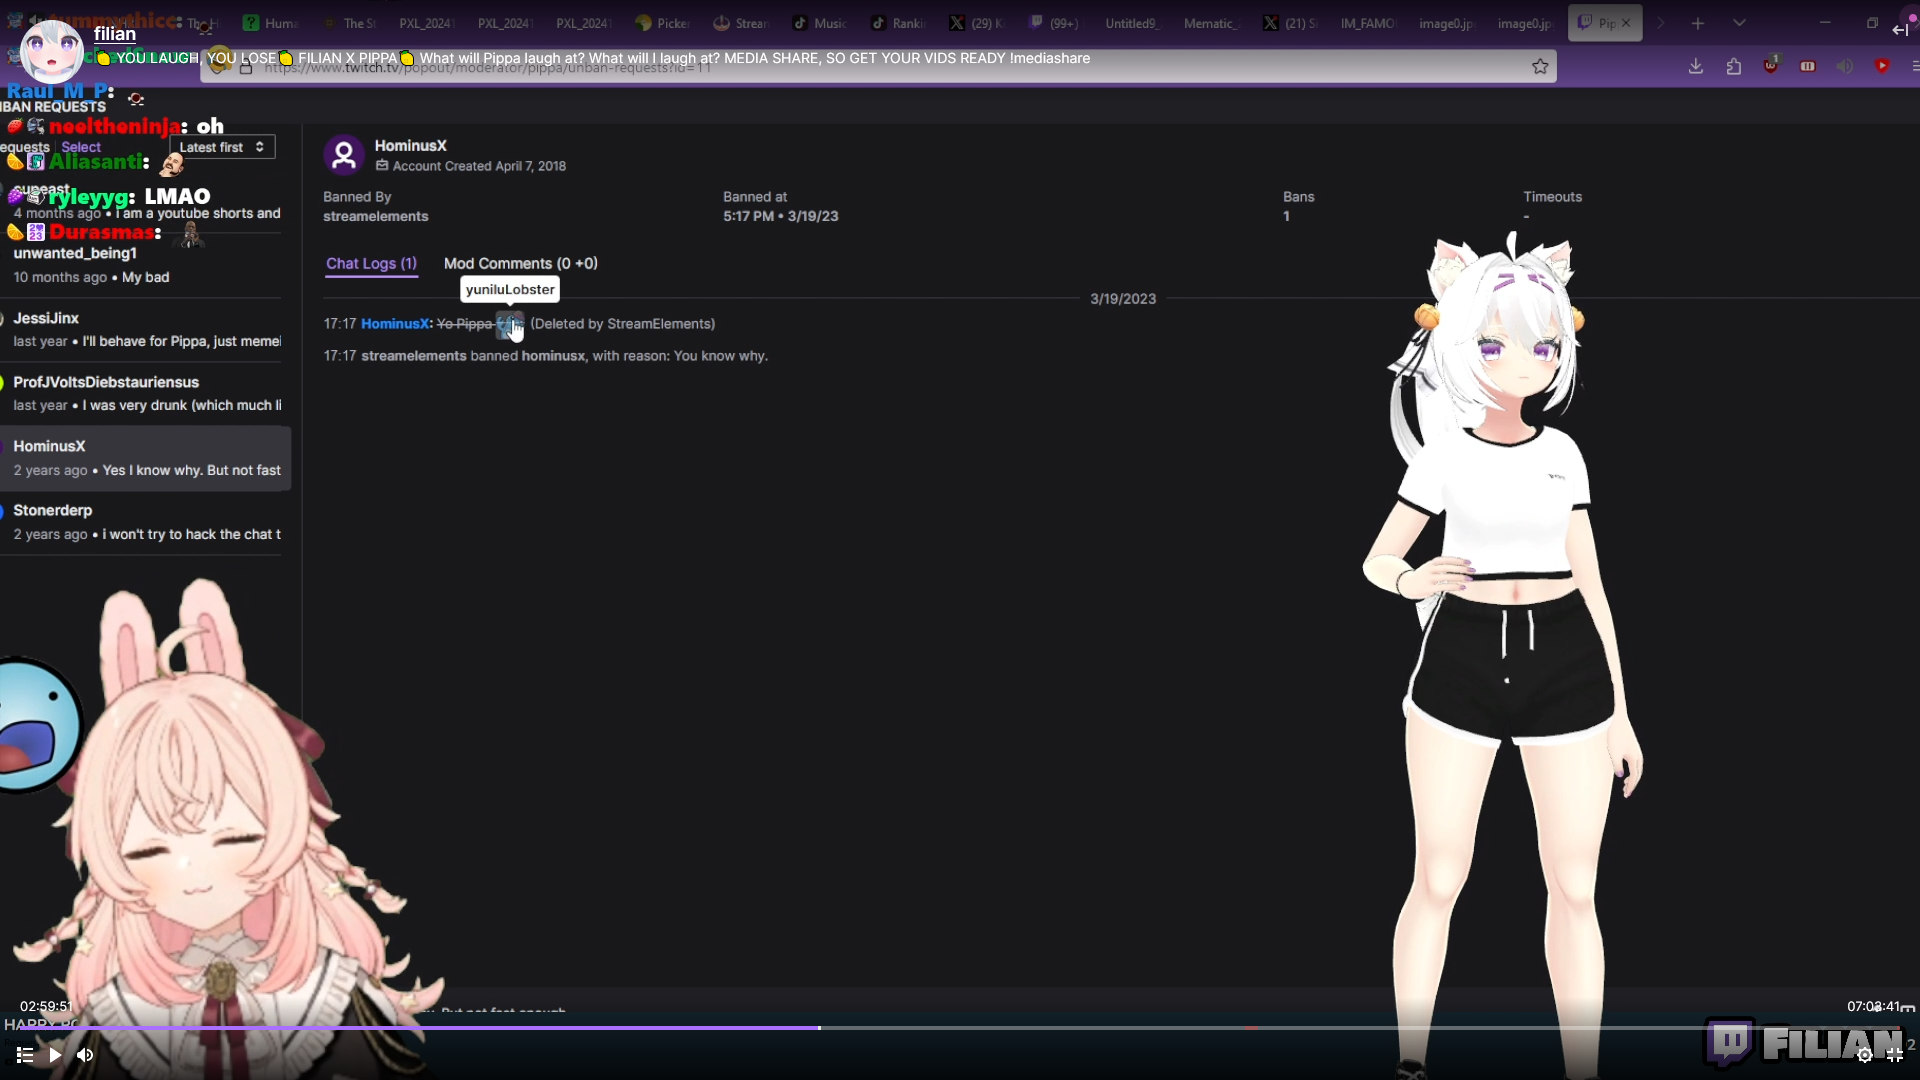Select the HominusX unban request row

point(146,458)
